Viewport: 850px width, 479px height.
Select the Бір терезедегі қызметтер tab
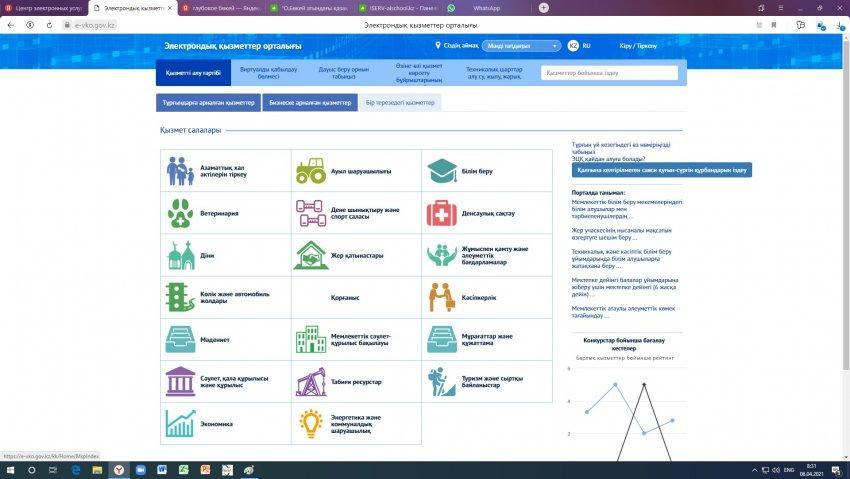400,102
